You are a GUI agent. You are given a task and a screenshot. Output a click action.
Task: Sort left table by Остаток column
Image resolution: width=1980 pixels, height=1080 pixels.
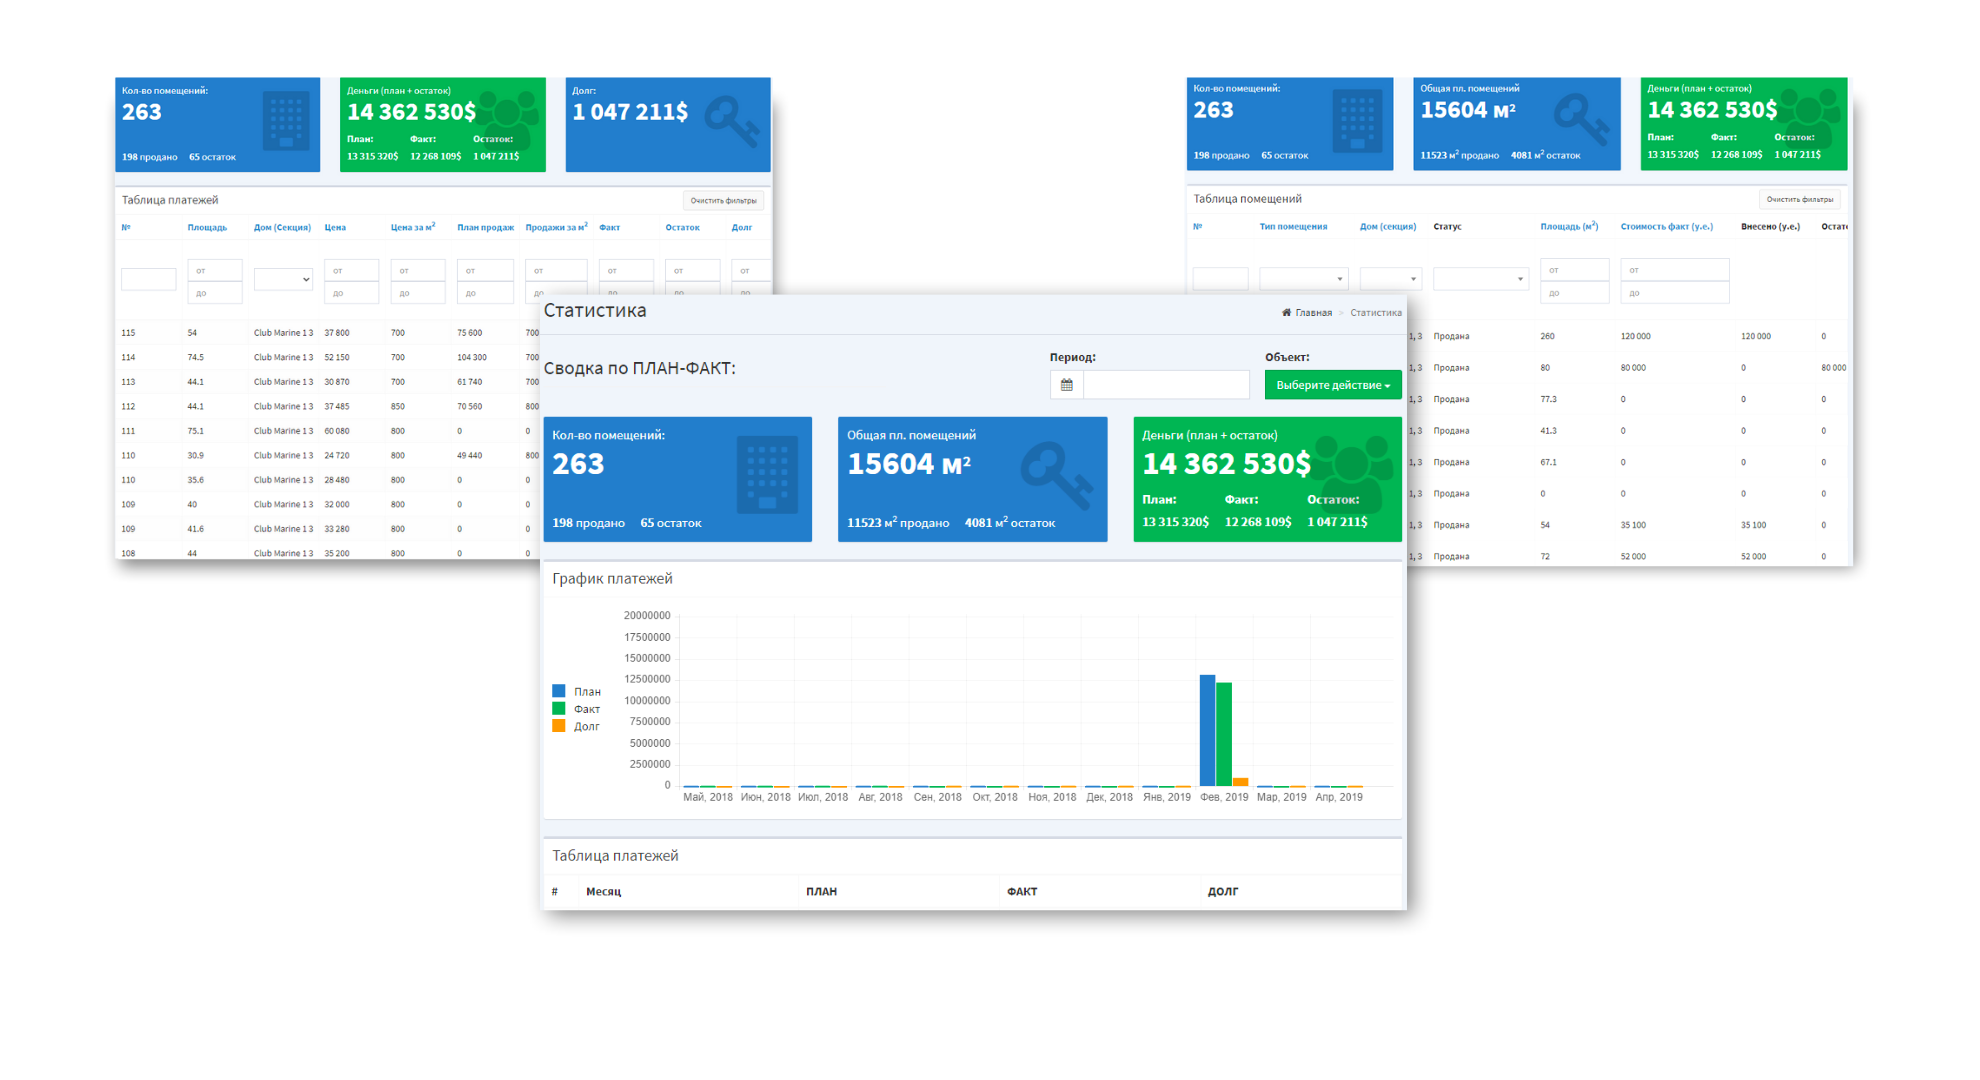682,228
